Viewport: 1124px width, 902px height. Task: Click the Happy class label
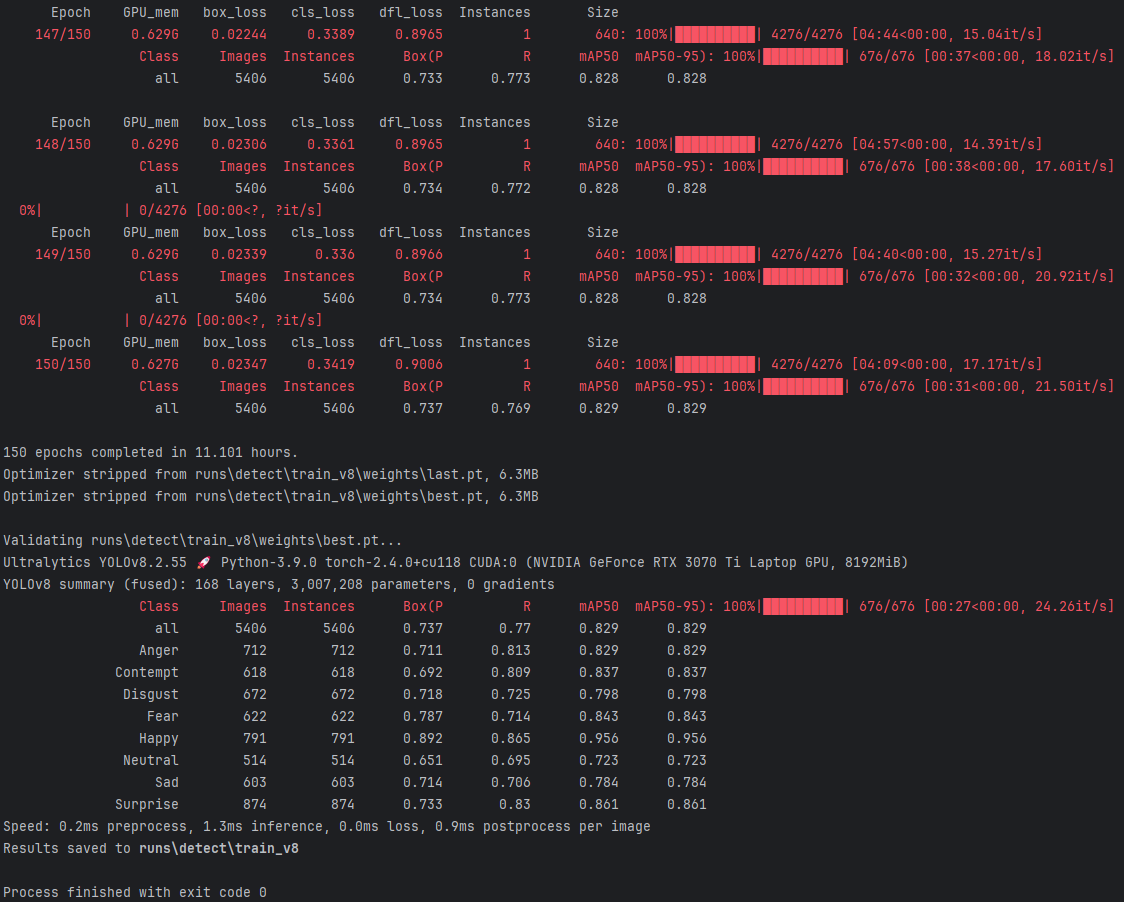coord(159,739)
